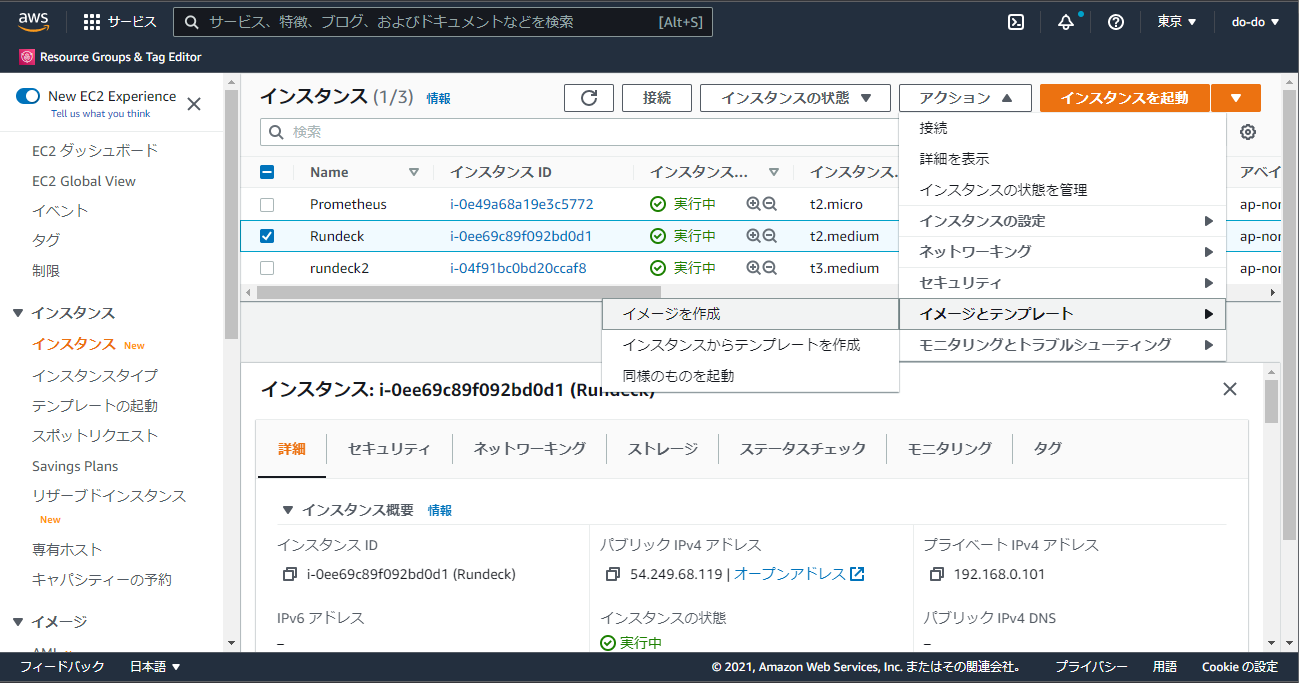Image resolution: width=1299 pixels, height=683 pixels.
Task: Close the New EC2 Experience banner
Action: (x=194, y=104)
